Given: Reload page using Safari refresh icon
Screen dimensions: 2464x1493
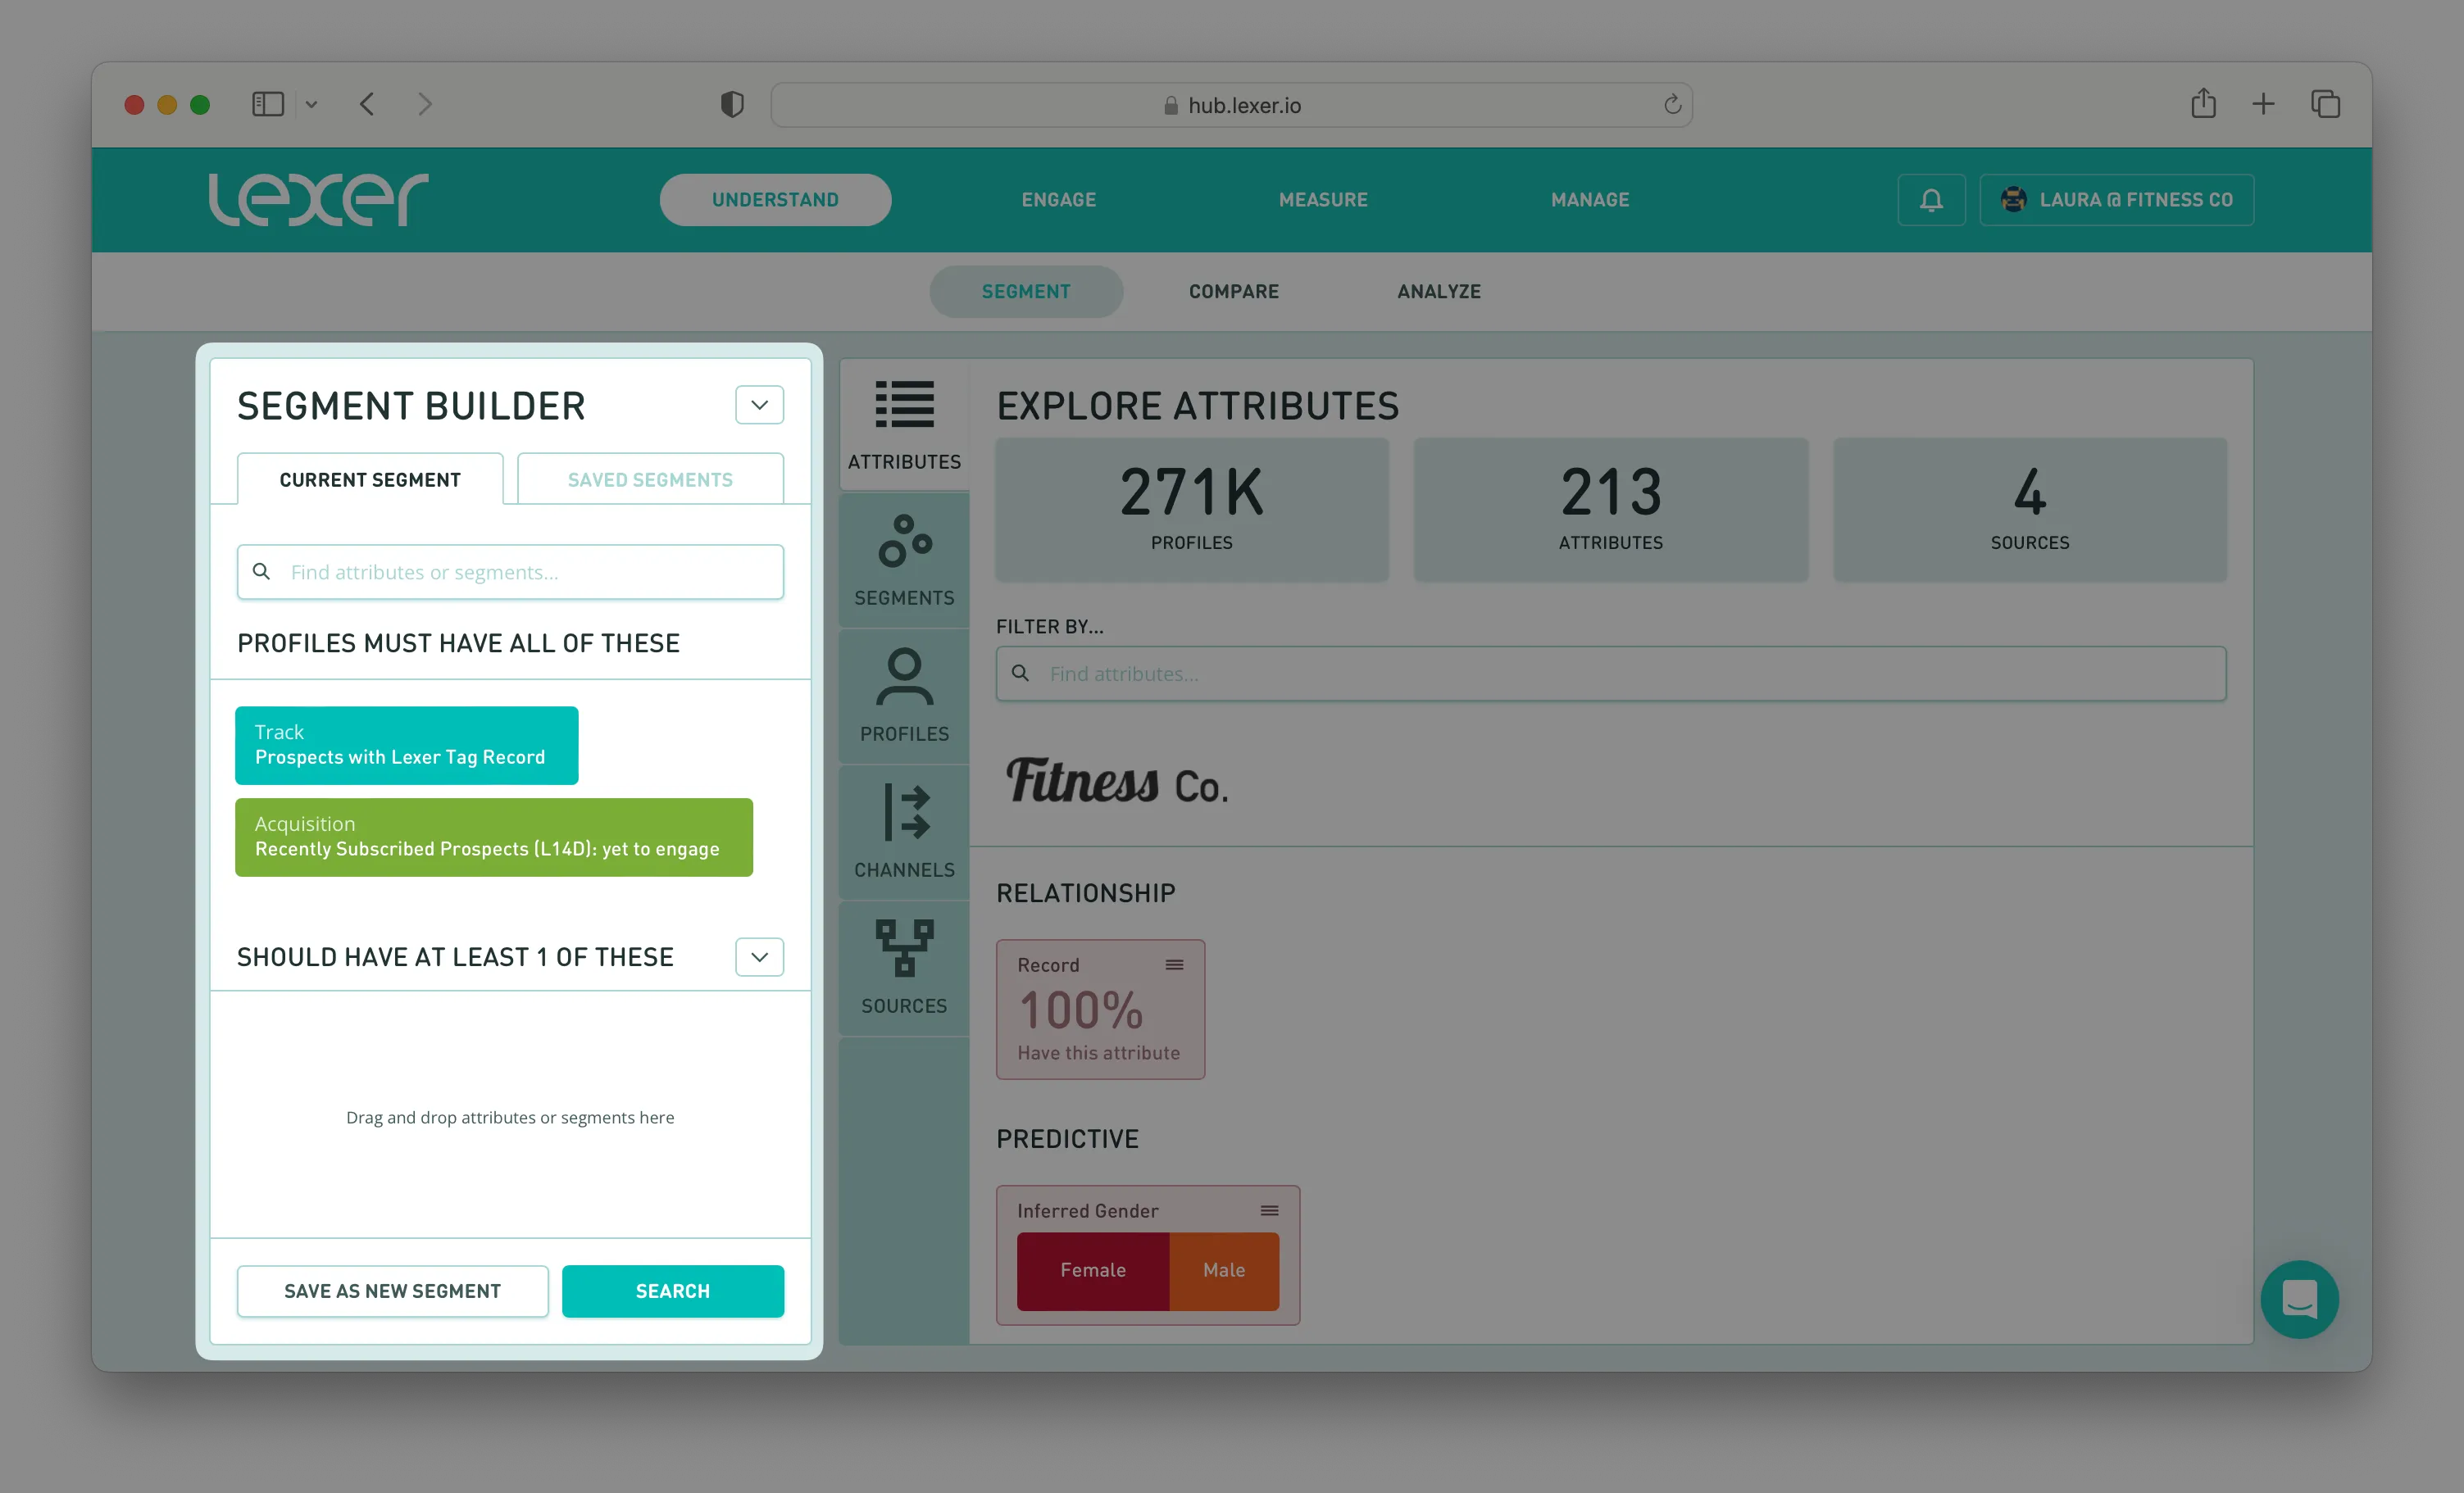Looking at the screenshot, I should 1672,105.
